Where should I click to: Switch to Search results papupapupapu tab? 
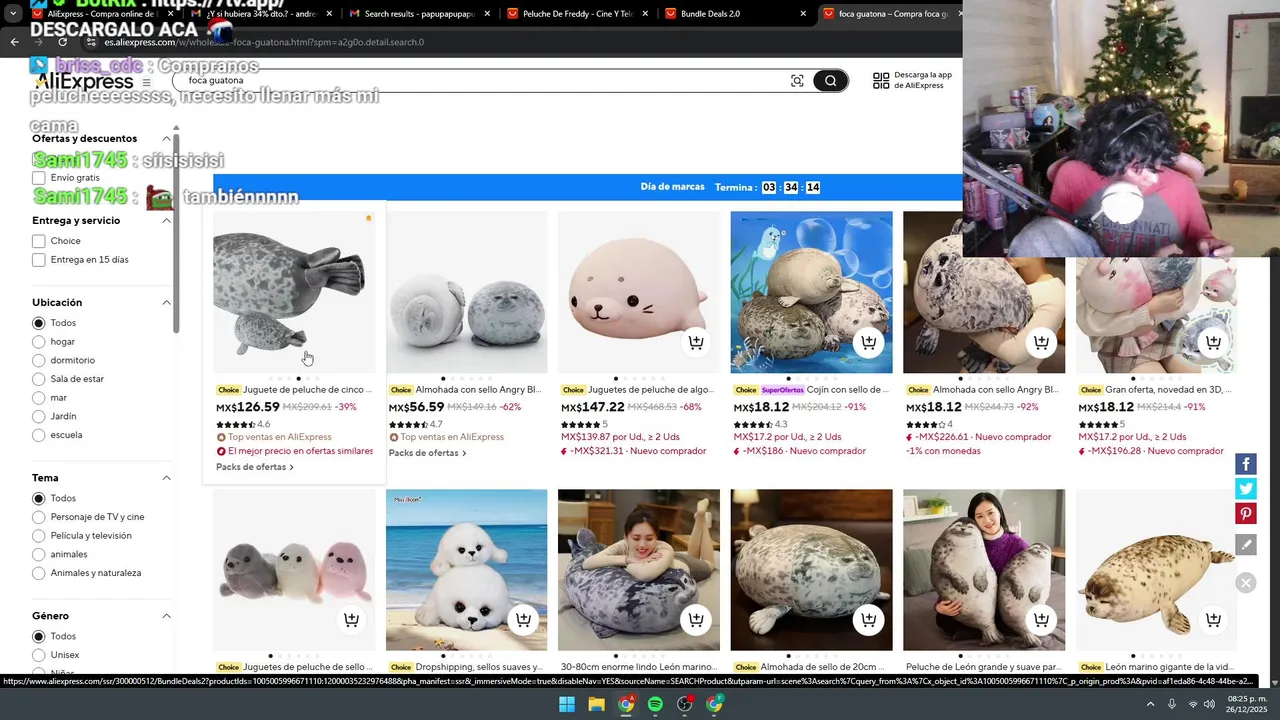point(420,14)
